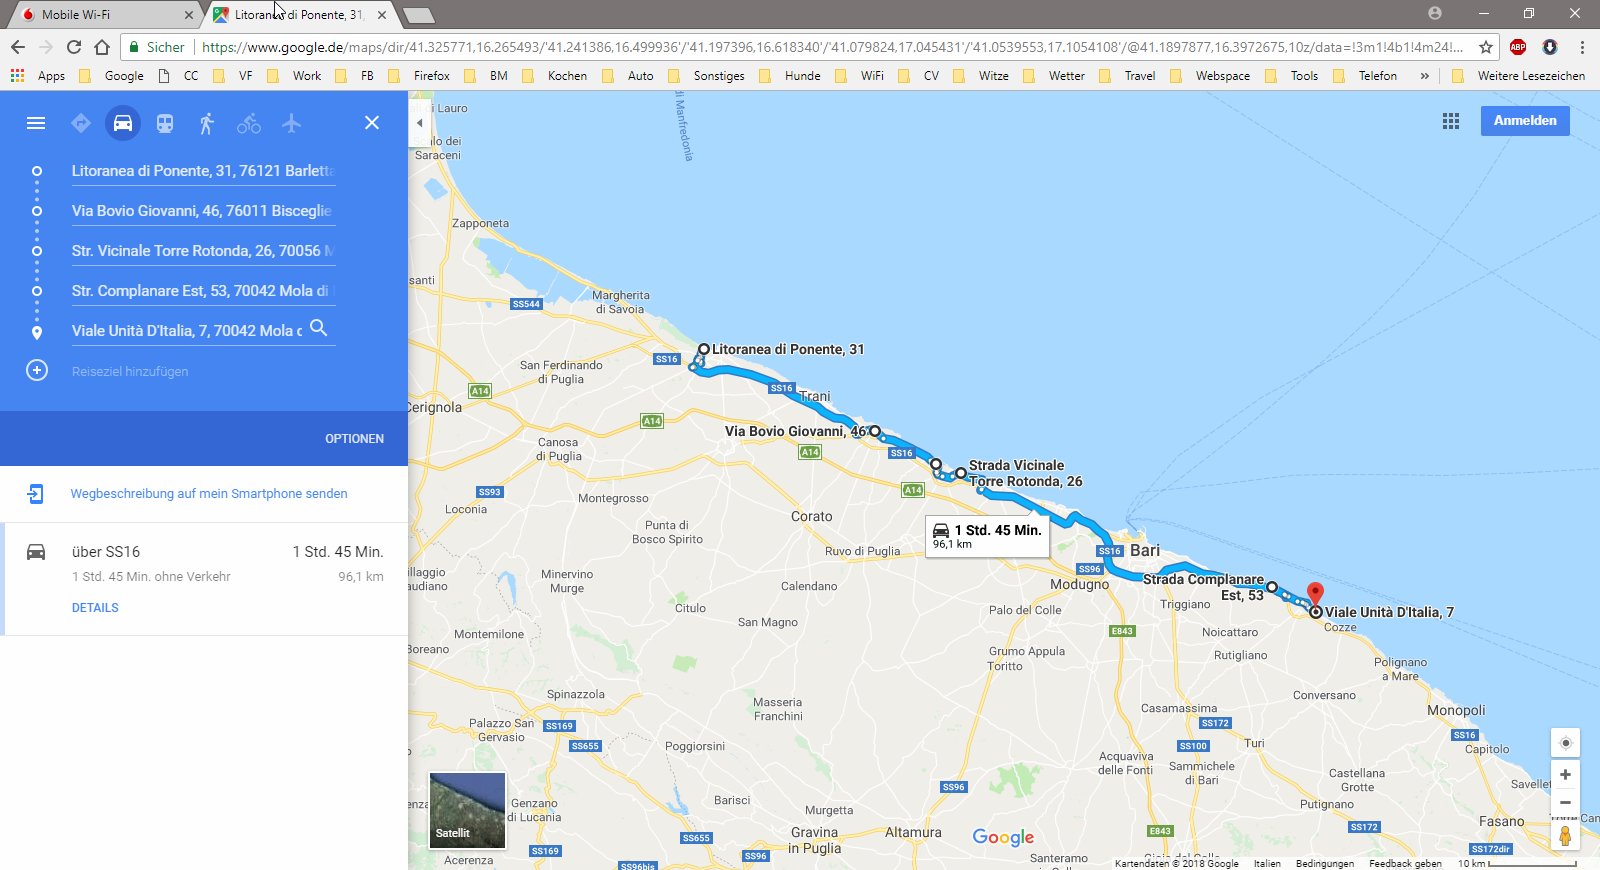This screenshot has width=1600, height=870.
Task: Select cycling travel mode
Action: 249,123
